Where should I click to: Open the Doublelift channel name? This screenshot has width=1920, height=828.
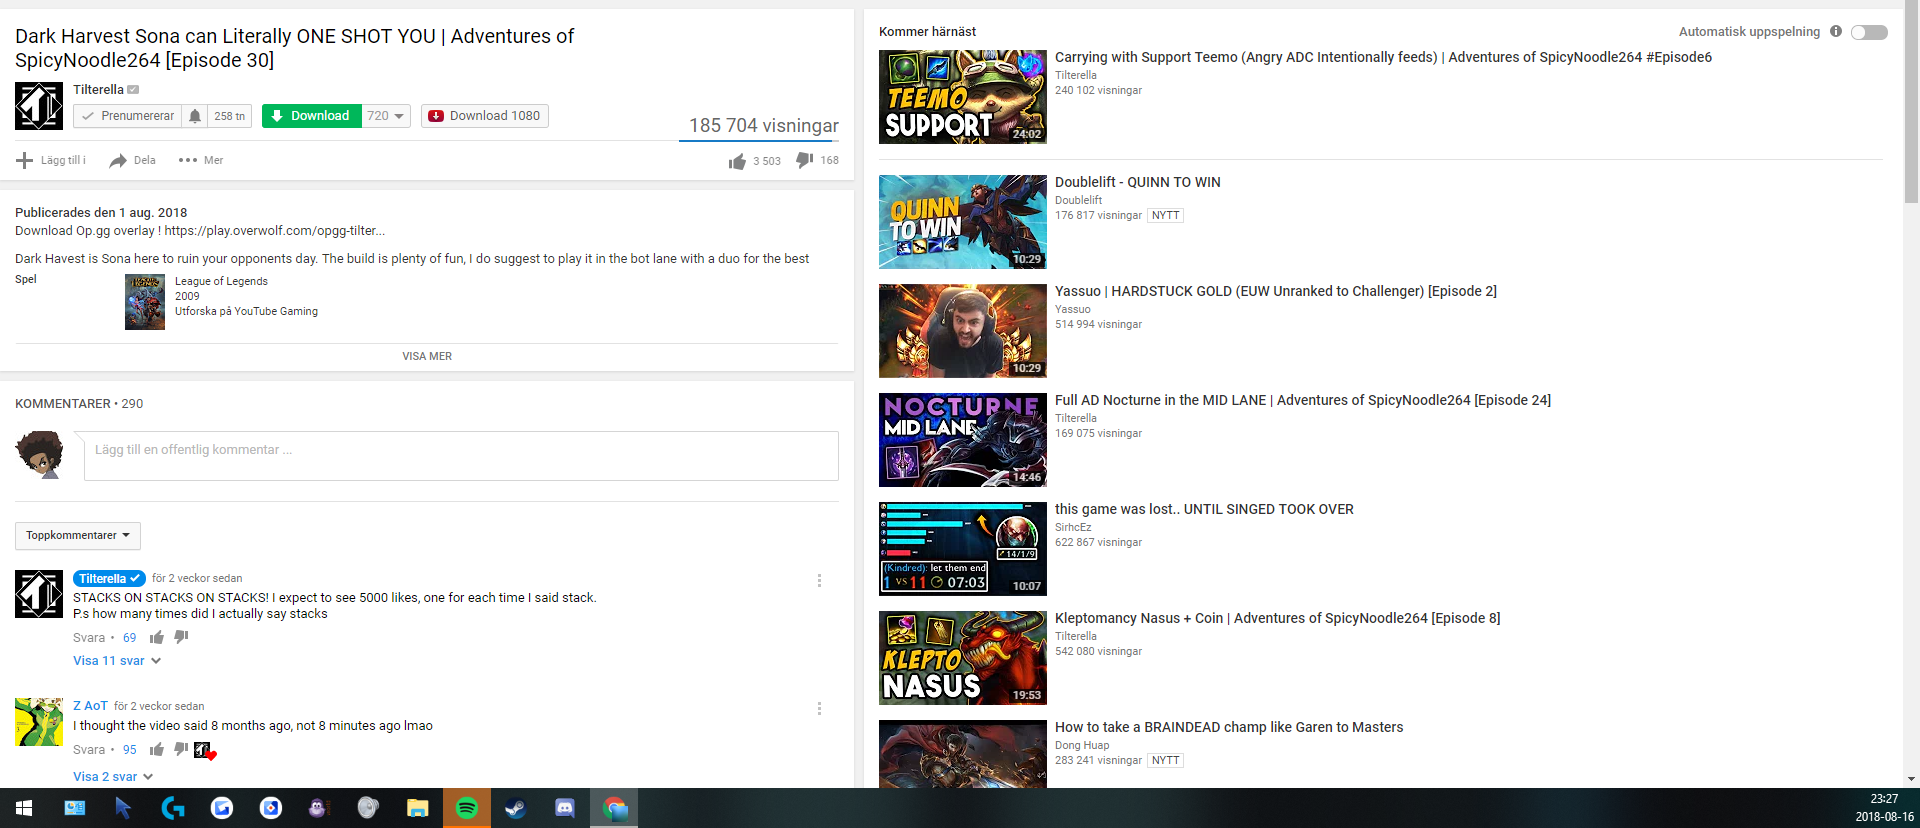coord(1078,200)
